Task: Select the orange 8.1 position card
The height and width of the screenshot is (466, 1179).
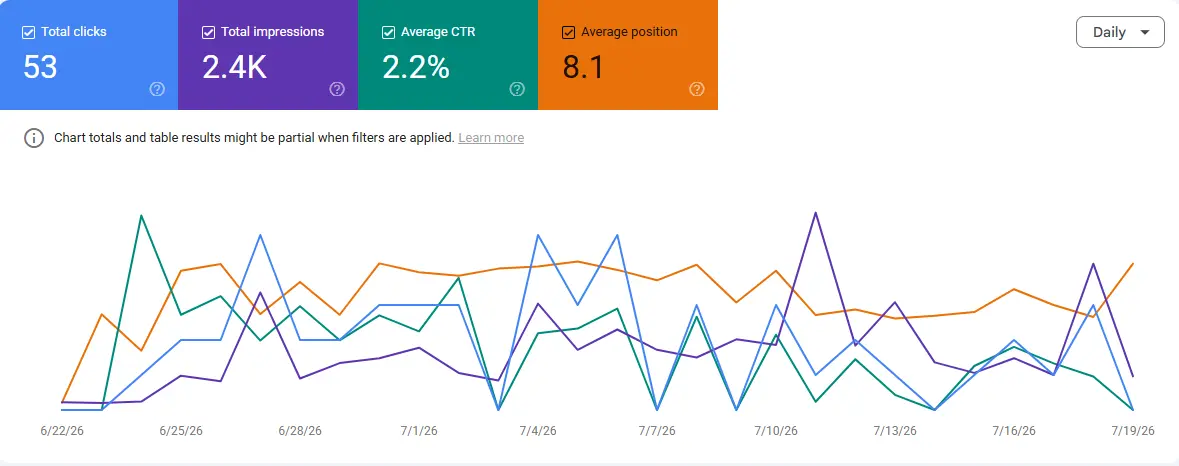Action: (628, 55)
